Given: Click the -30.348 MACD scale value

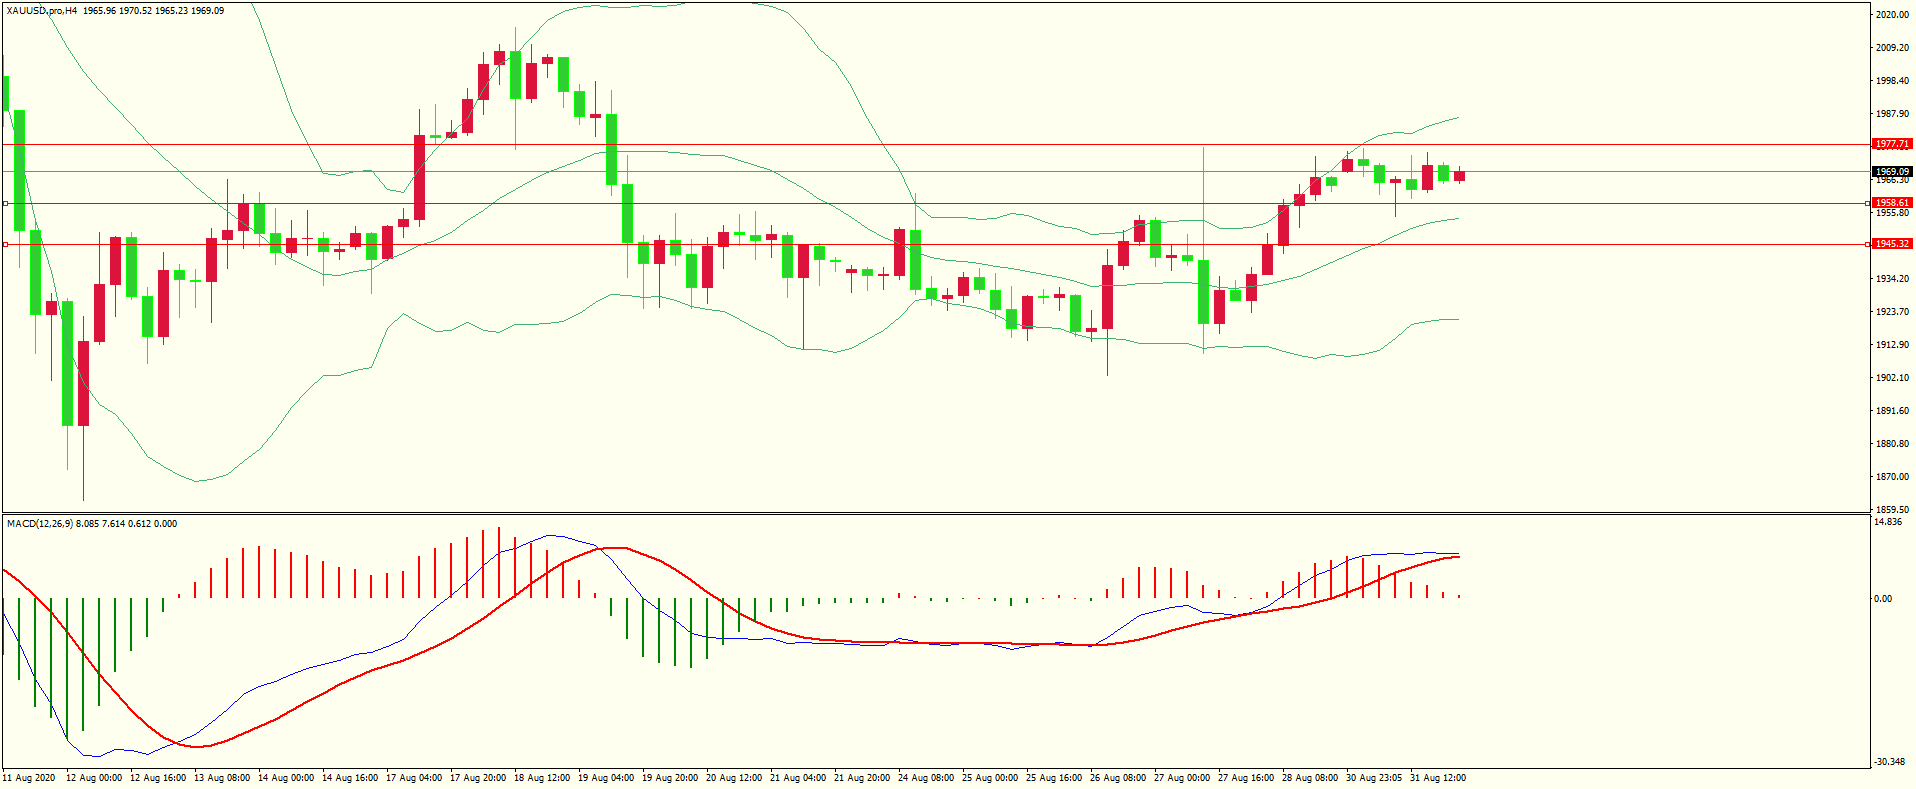Looking at the screenshot, I should 1890,762.
